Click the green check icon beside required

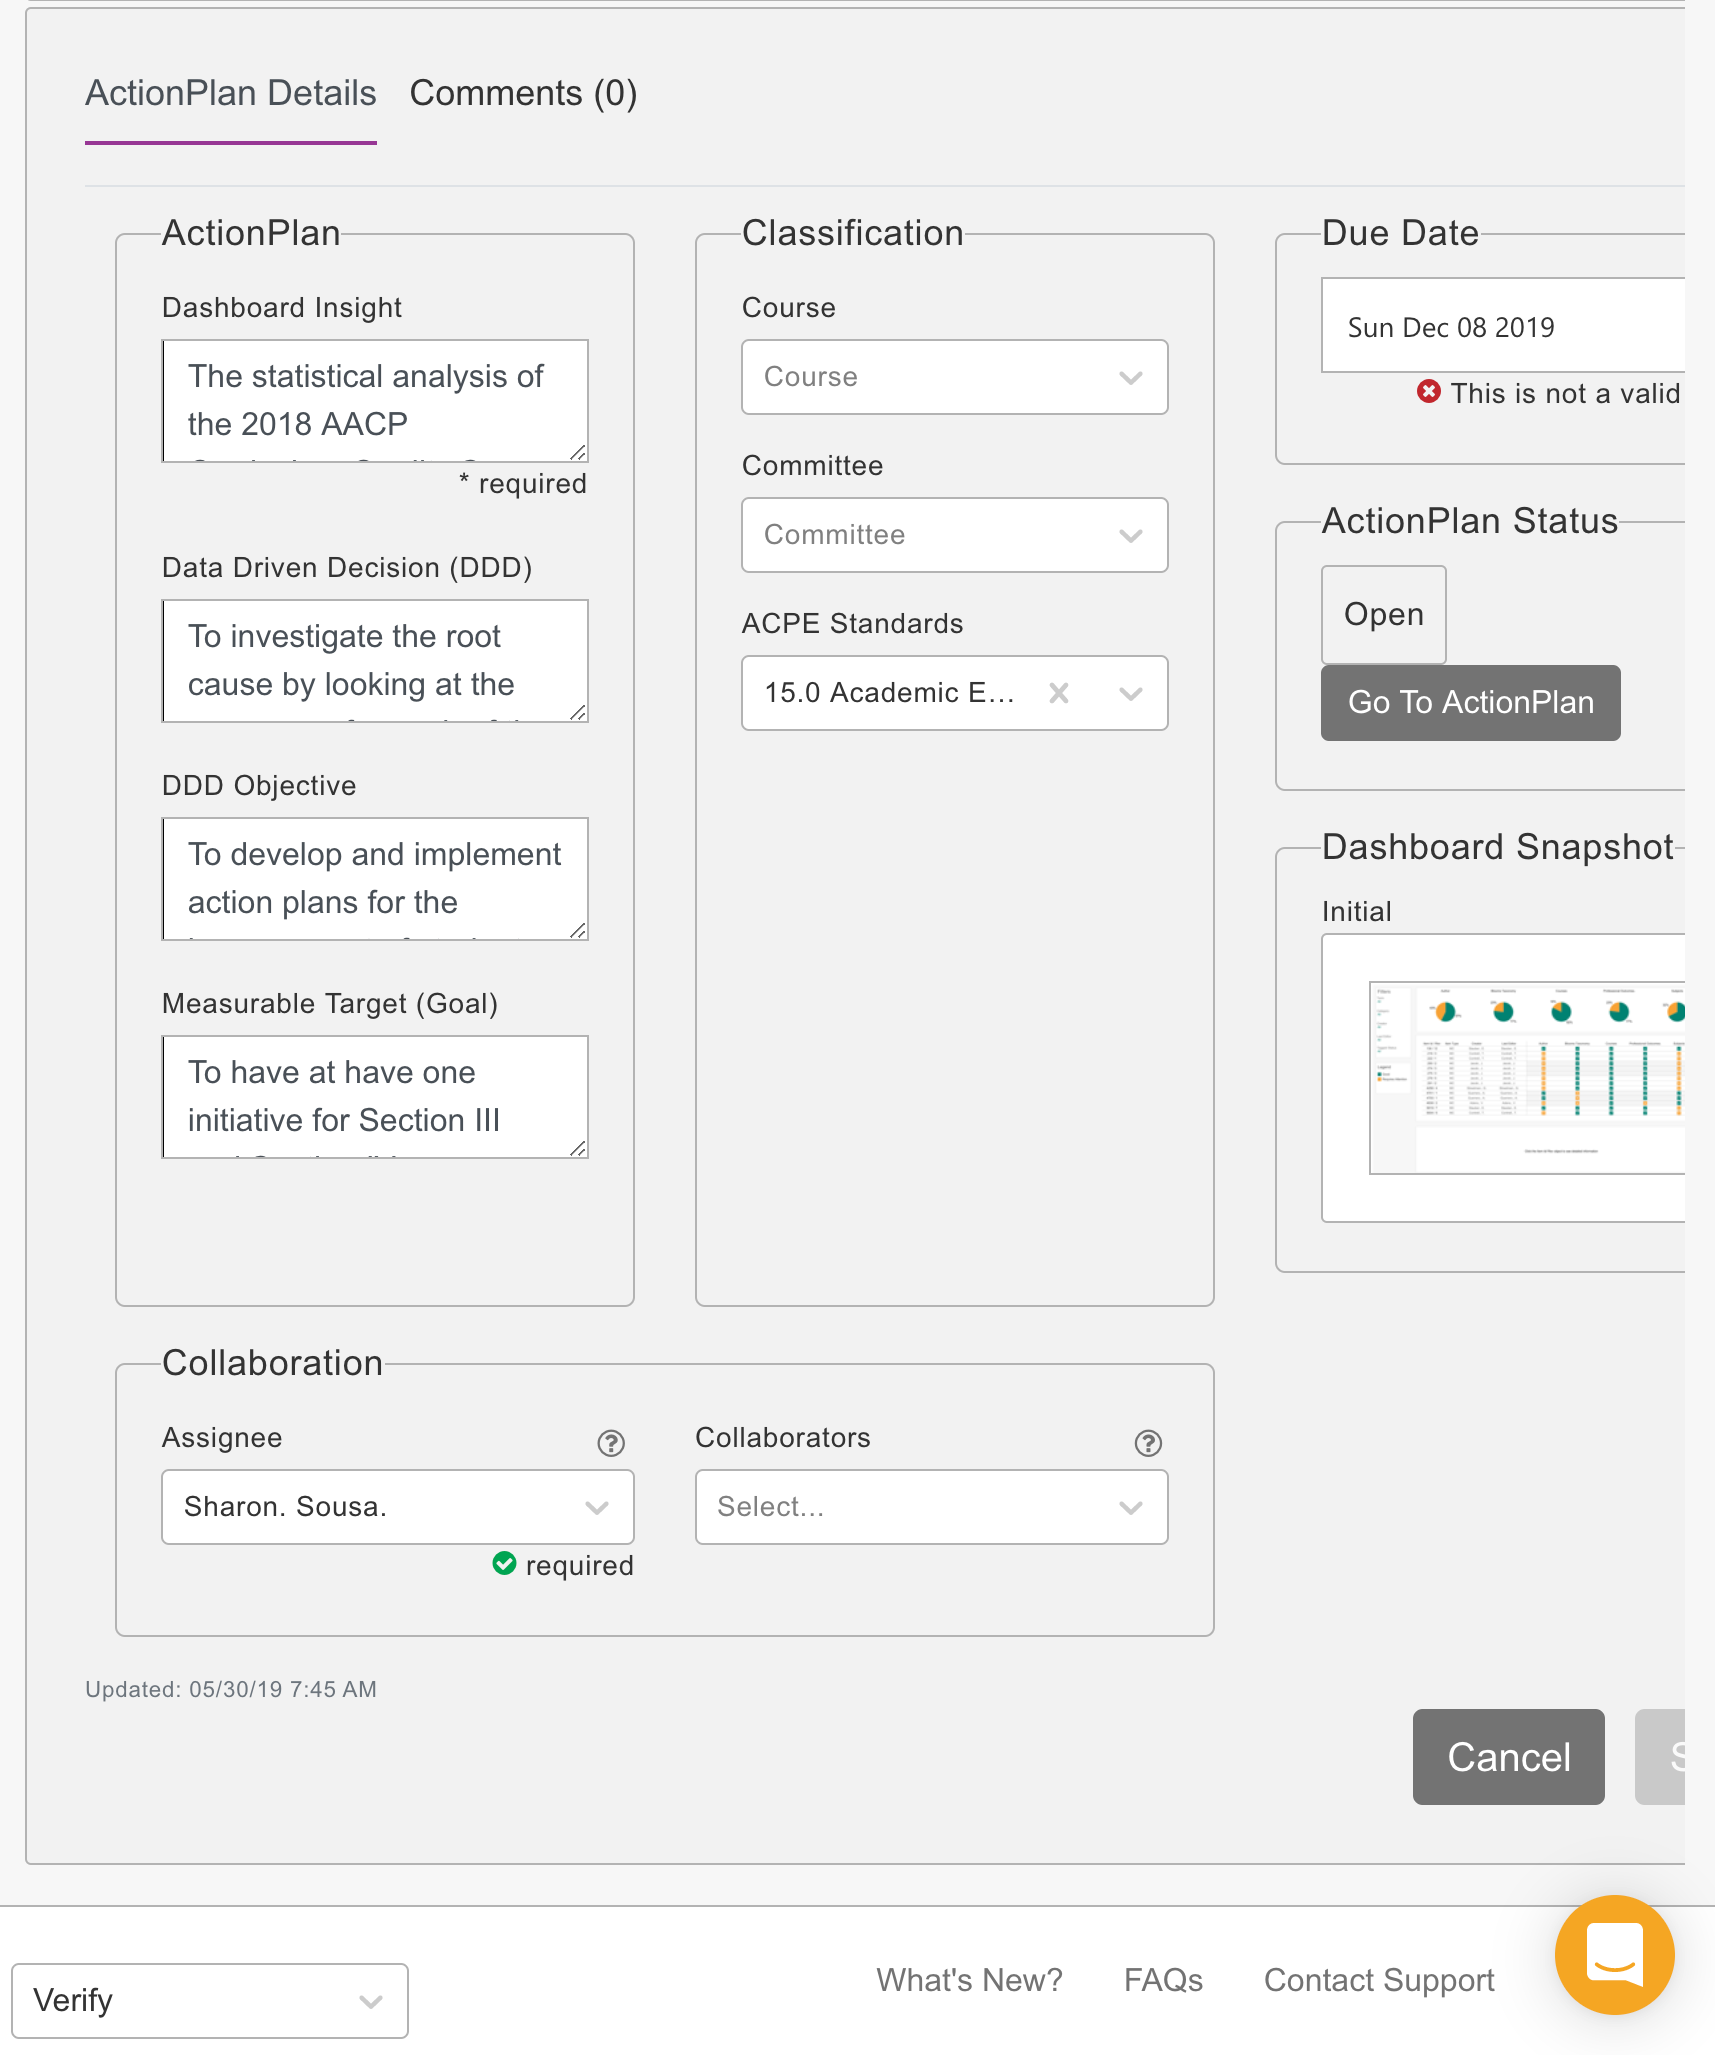(504, 1564)
